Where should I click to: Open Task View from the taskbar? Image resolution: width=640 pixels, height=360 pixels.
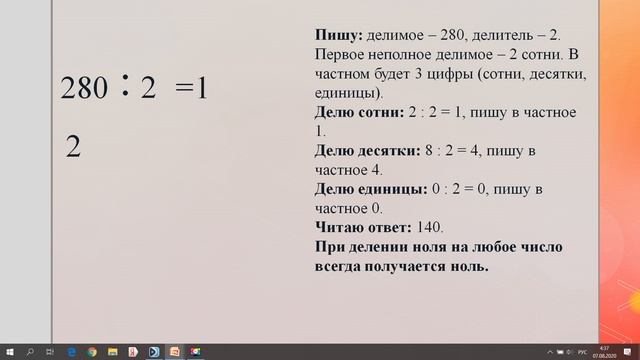tap(50, 352)
